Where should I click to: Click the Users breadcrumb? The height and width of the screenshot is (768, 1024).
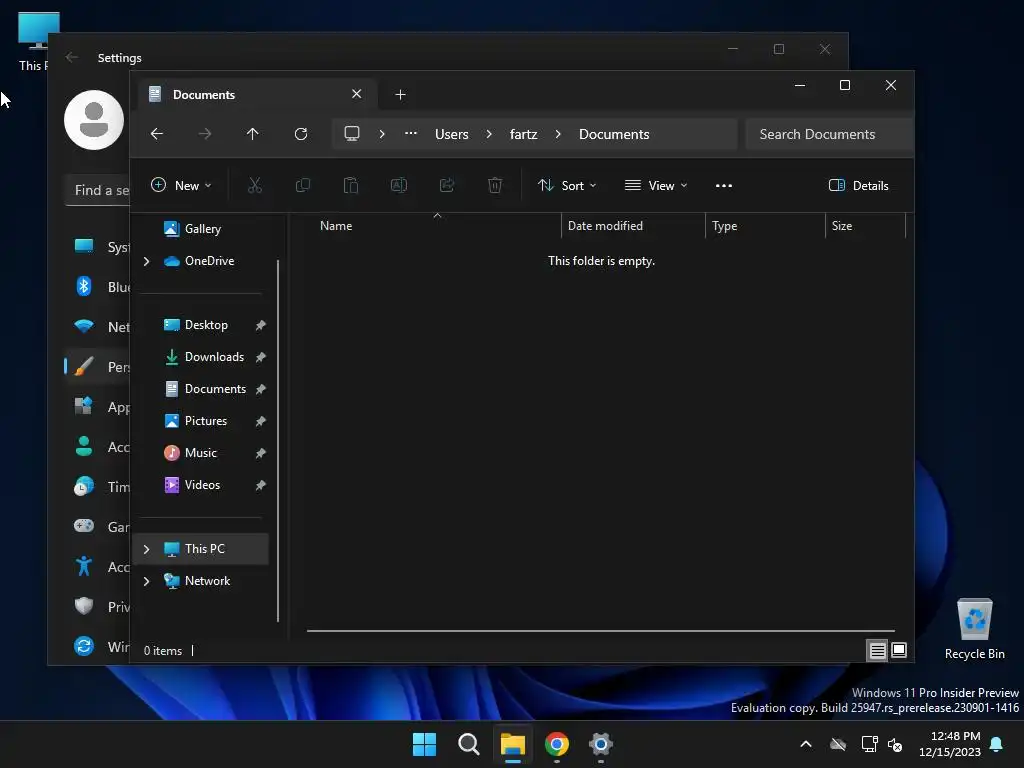point(452,134)
